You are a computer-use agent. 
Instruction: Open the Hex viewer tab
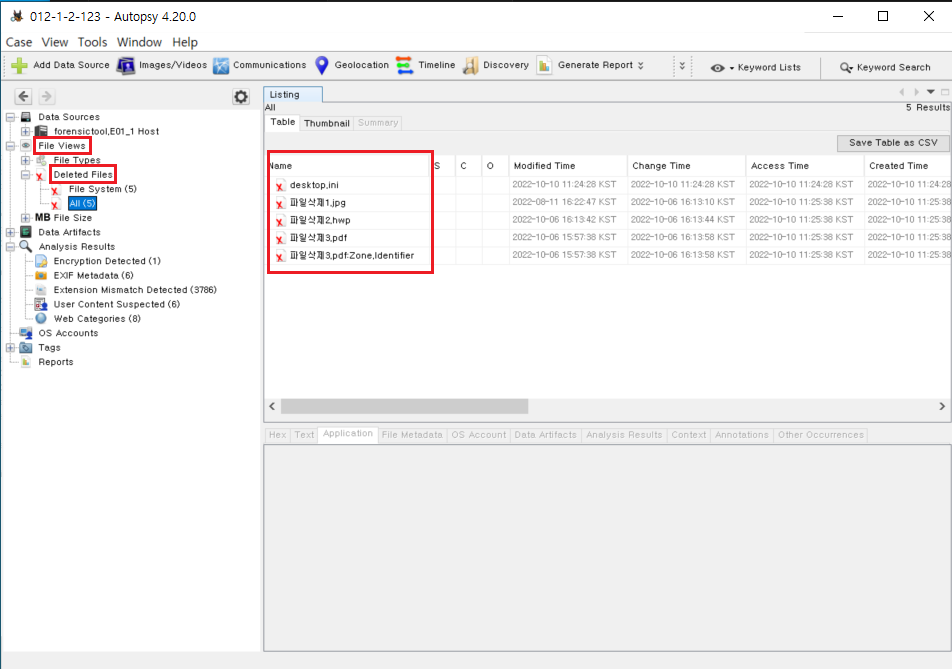pos(277,435)
